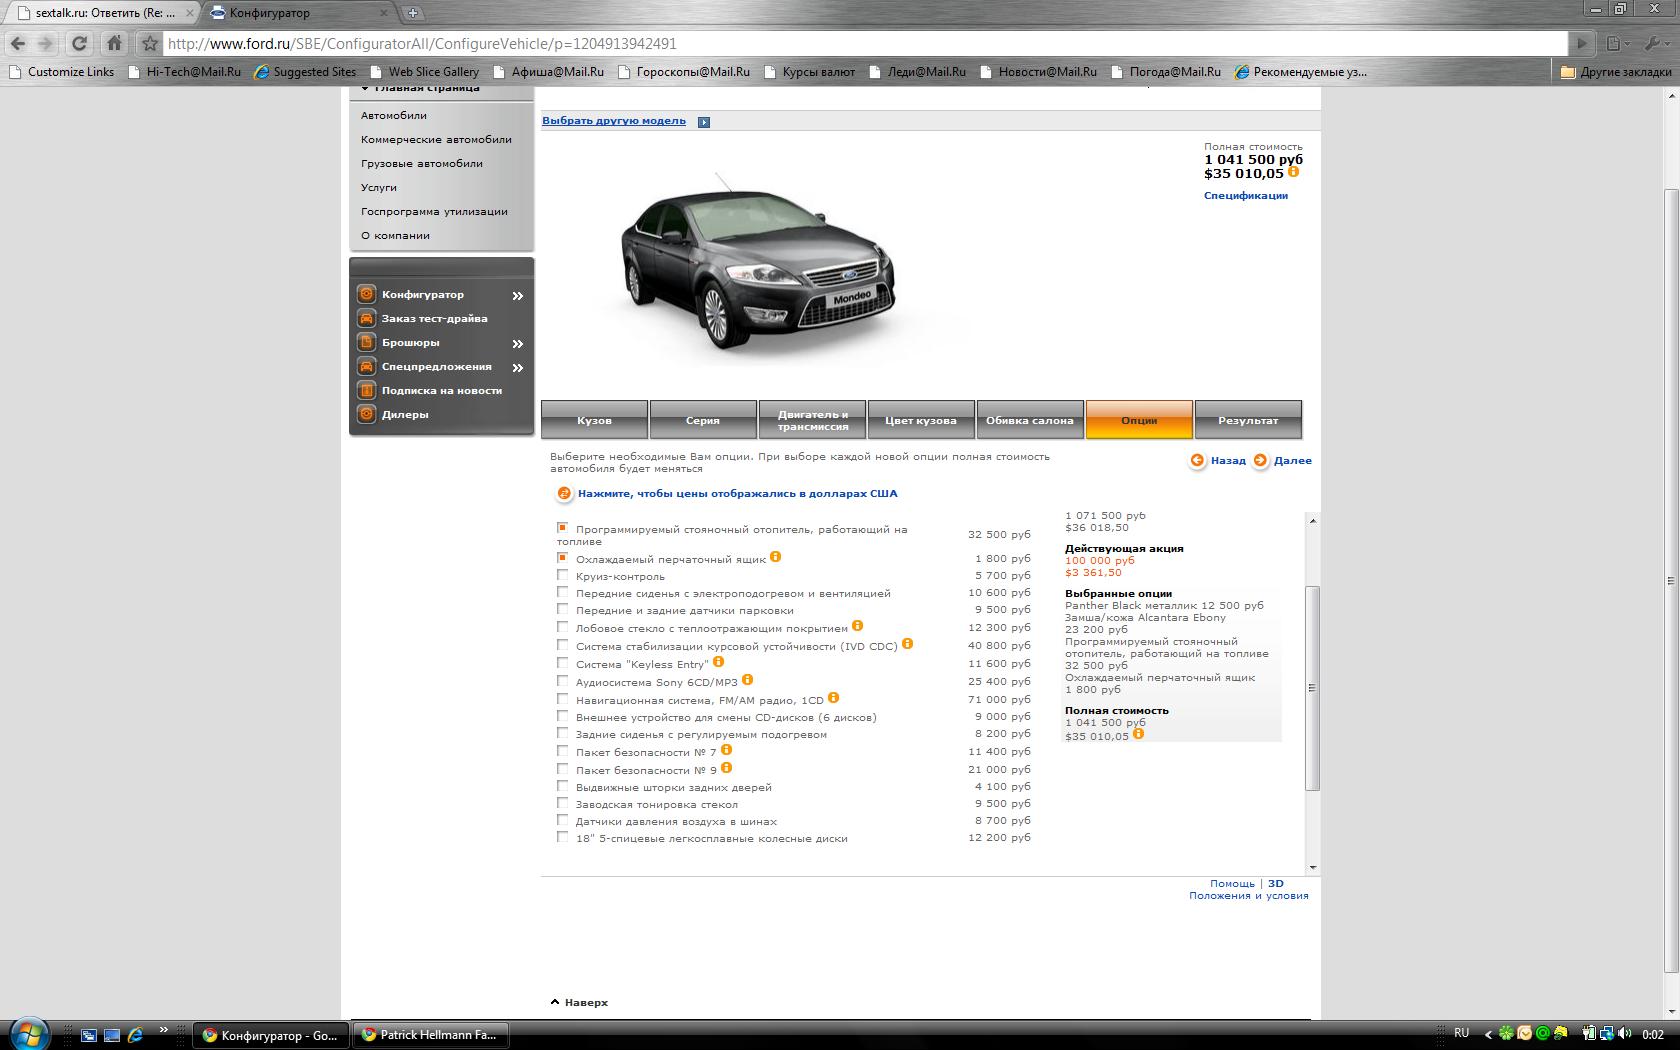Open the arrow next to Выбрать другую модель
This screenshot has height=1050, width=1680.
point(704,122)
